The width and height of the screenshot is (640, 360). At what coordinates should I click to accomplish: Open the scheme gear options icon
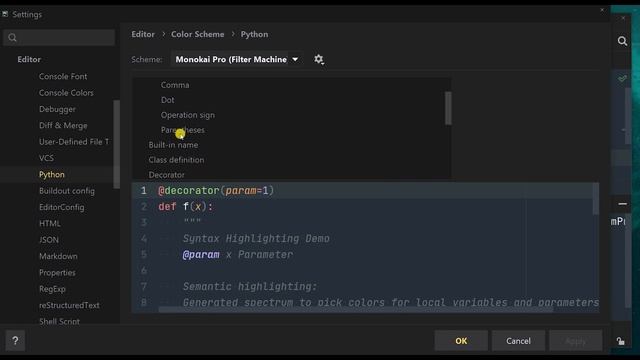coord(319,60)
